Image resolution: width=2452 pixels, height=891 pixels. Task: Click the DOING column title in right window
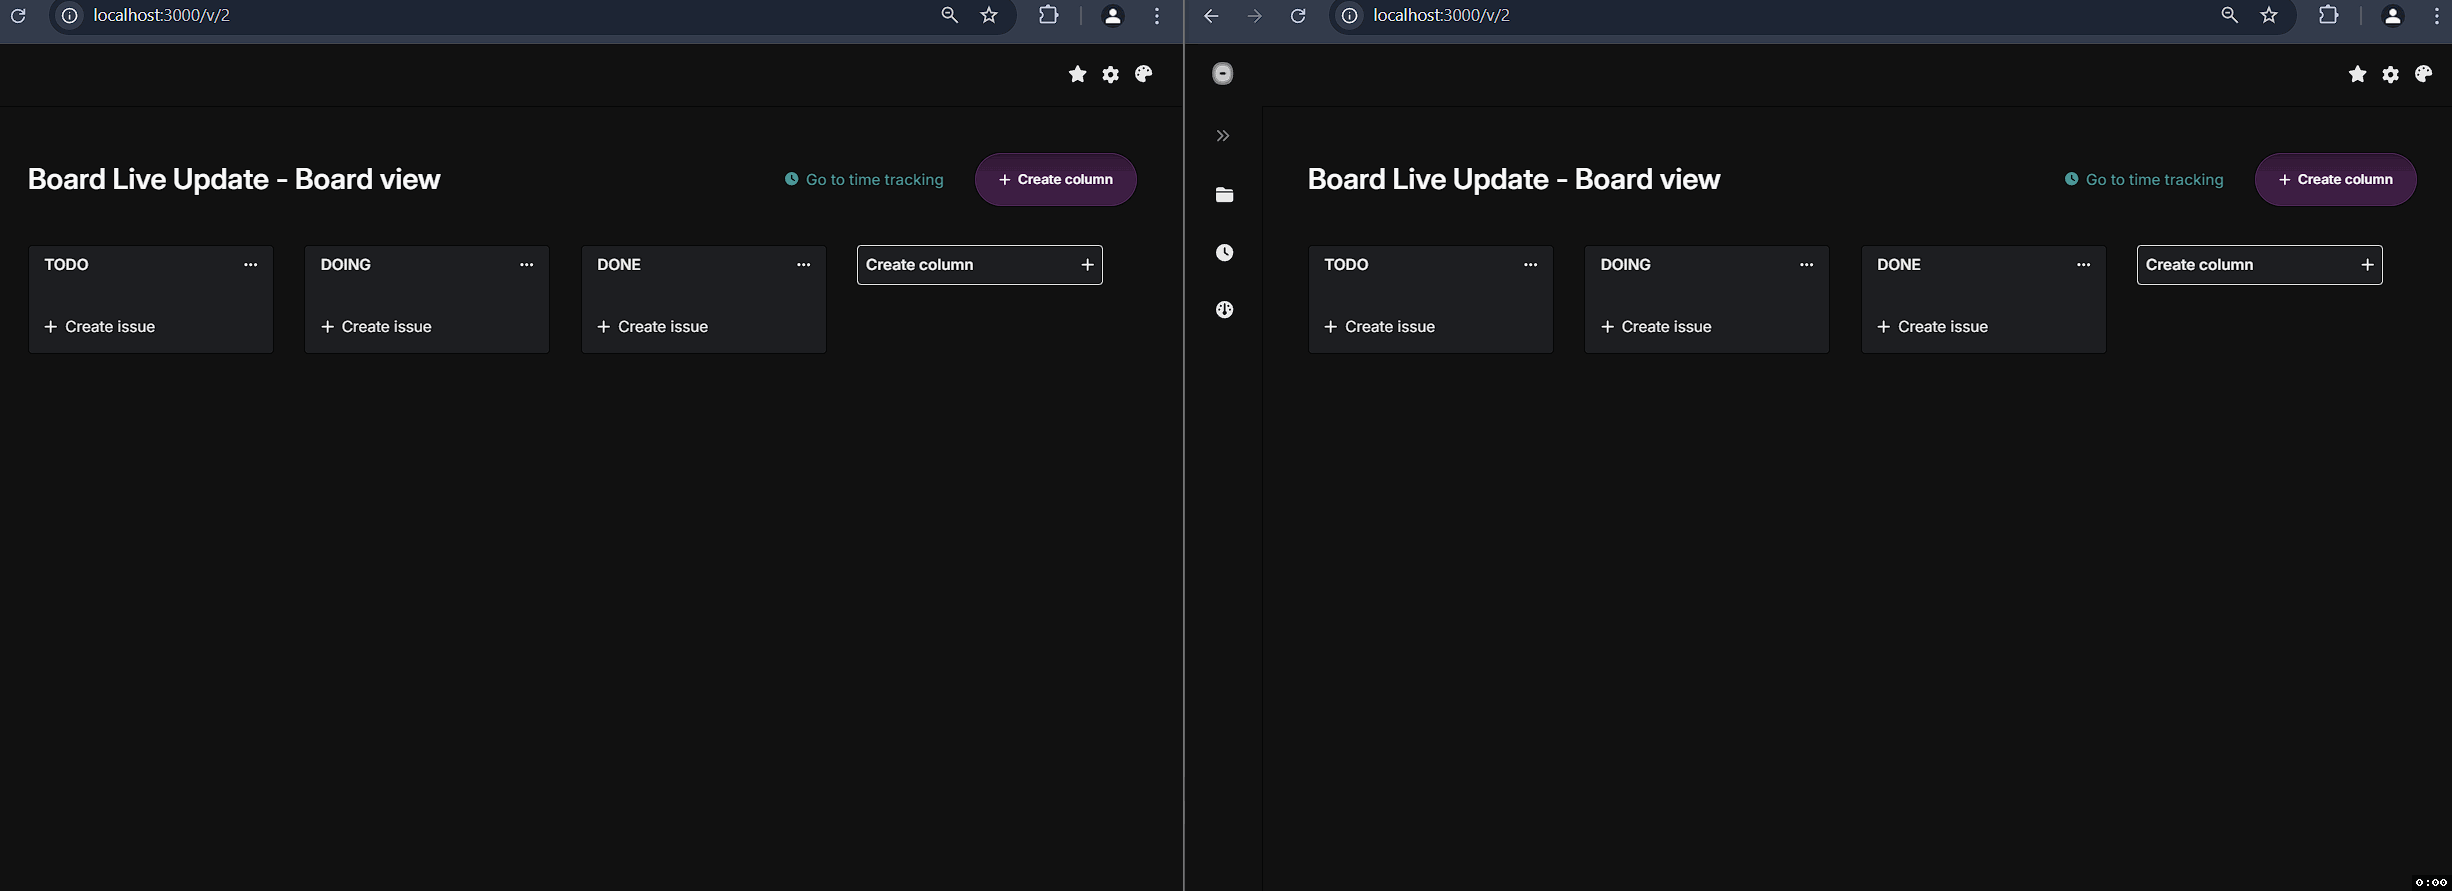point(1625,265)
